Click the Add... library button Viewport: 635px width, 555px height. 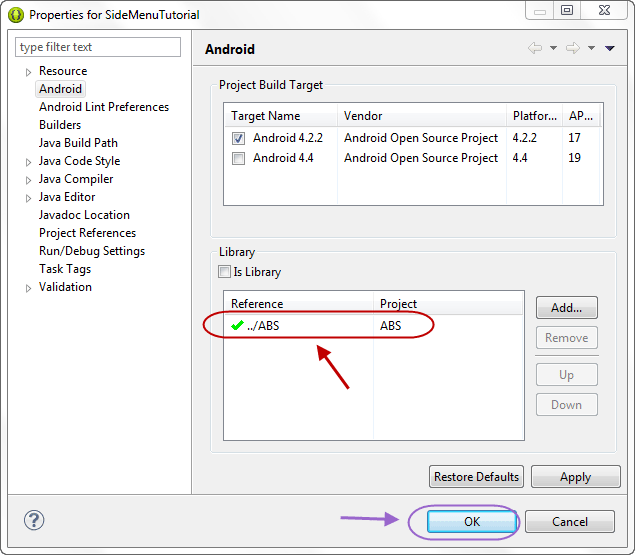coord(567,307)
